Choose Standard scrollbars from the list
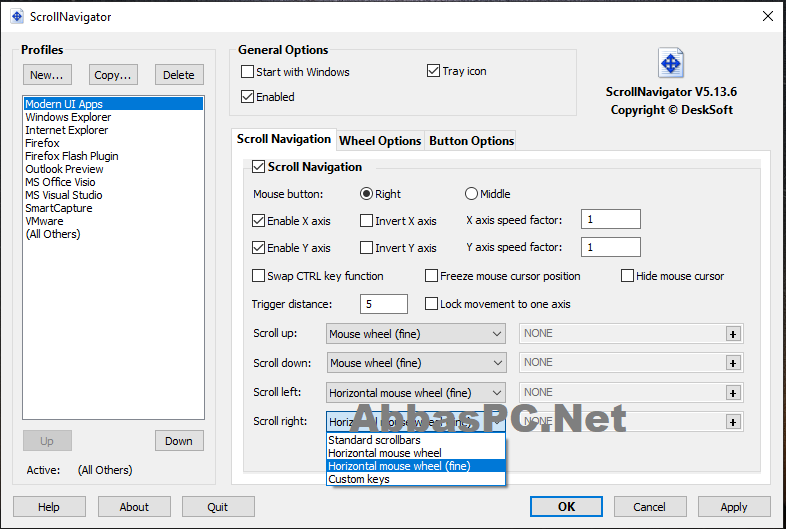 pyautogui.click(x=416, y=440)
